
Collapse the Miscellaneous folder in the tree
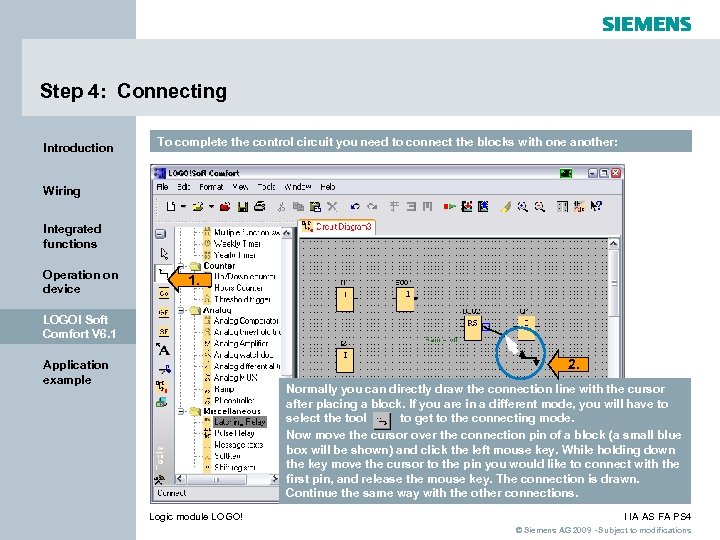pos(181,411)
